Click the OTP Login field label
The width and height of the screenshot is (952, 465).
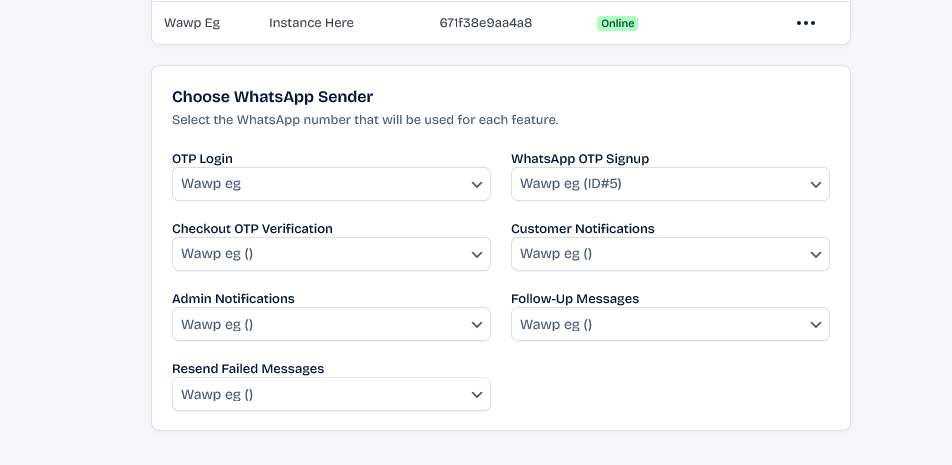click(x=202, y=158)
